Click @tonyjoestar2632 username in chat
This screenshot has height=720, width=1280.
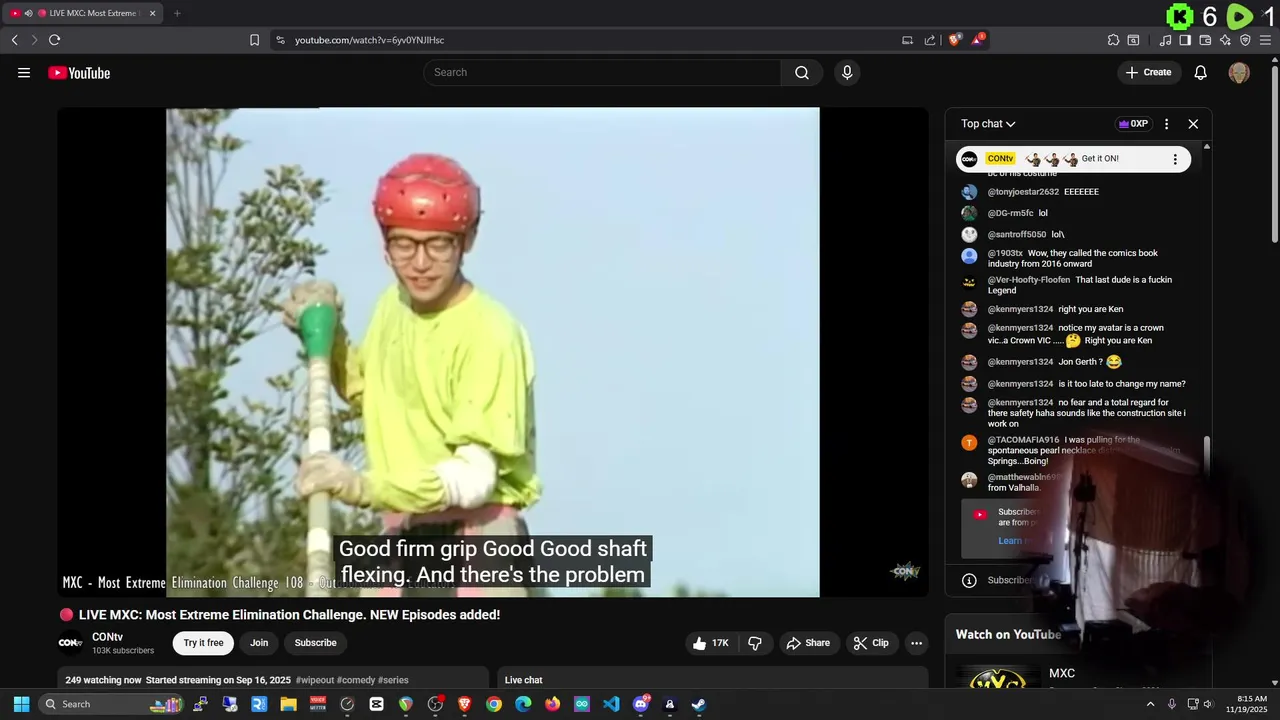click(1023, 192)
